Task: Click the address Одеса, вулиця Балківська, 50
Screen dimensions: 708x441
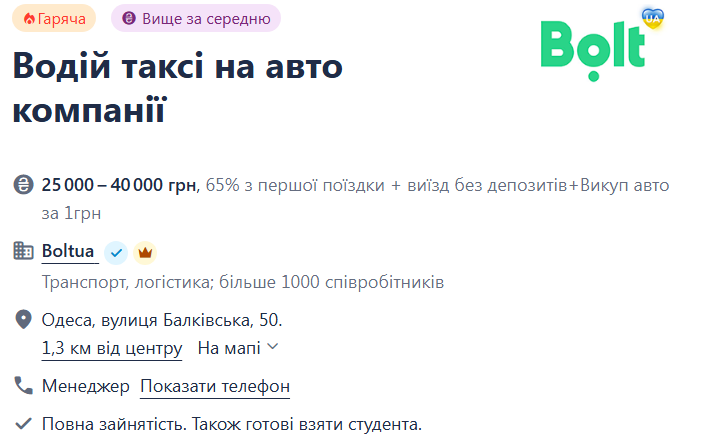Action: coord(162,320)
